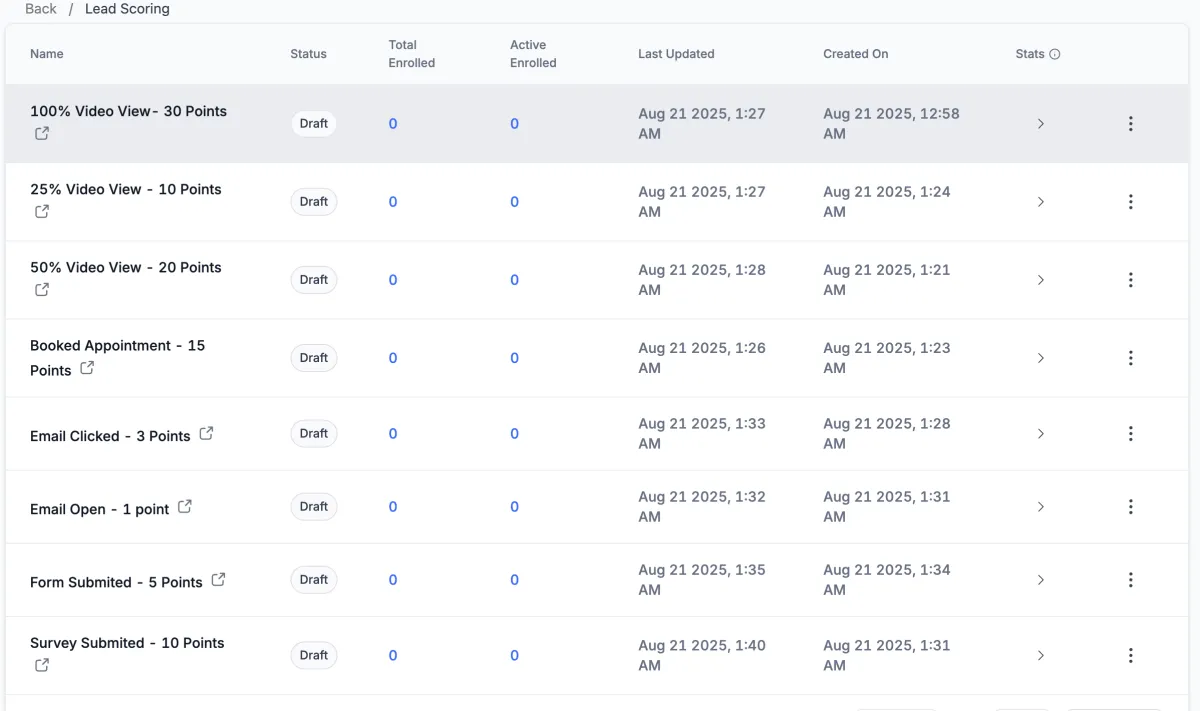Open external link icon for Booked Appointment
Screen dimensions: 1200x711
(x=87, y=368)
